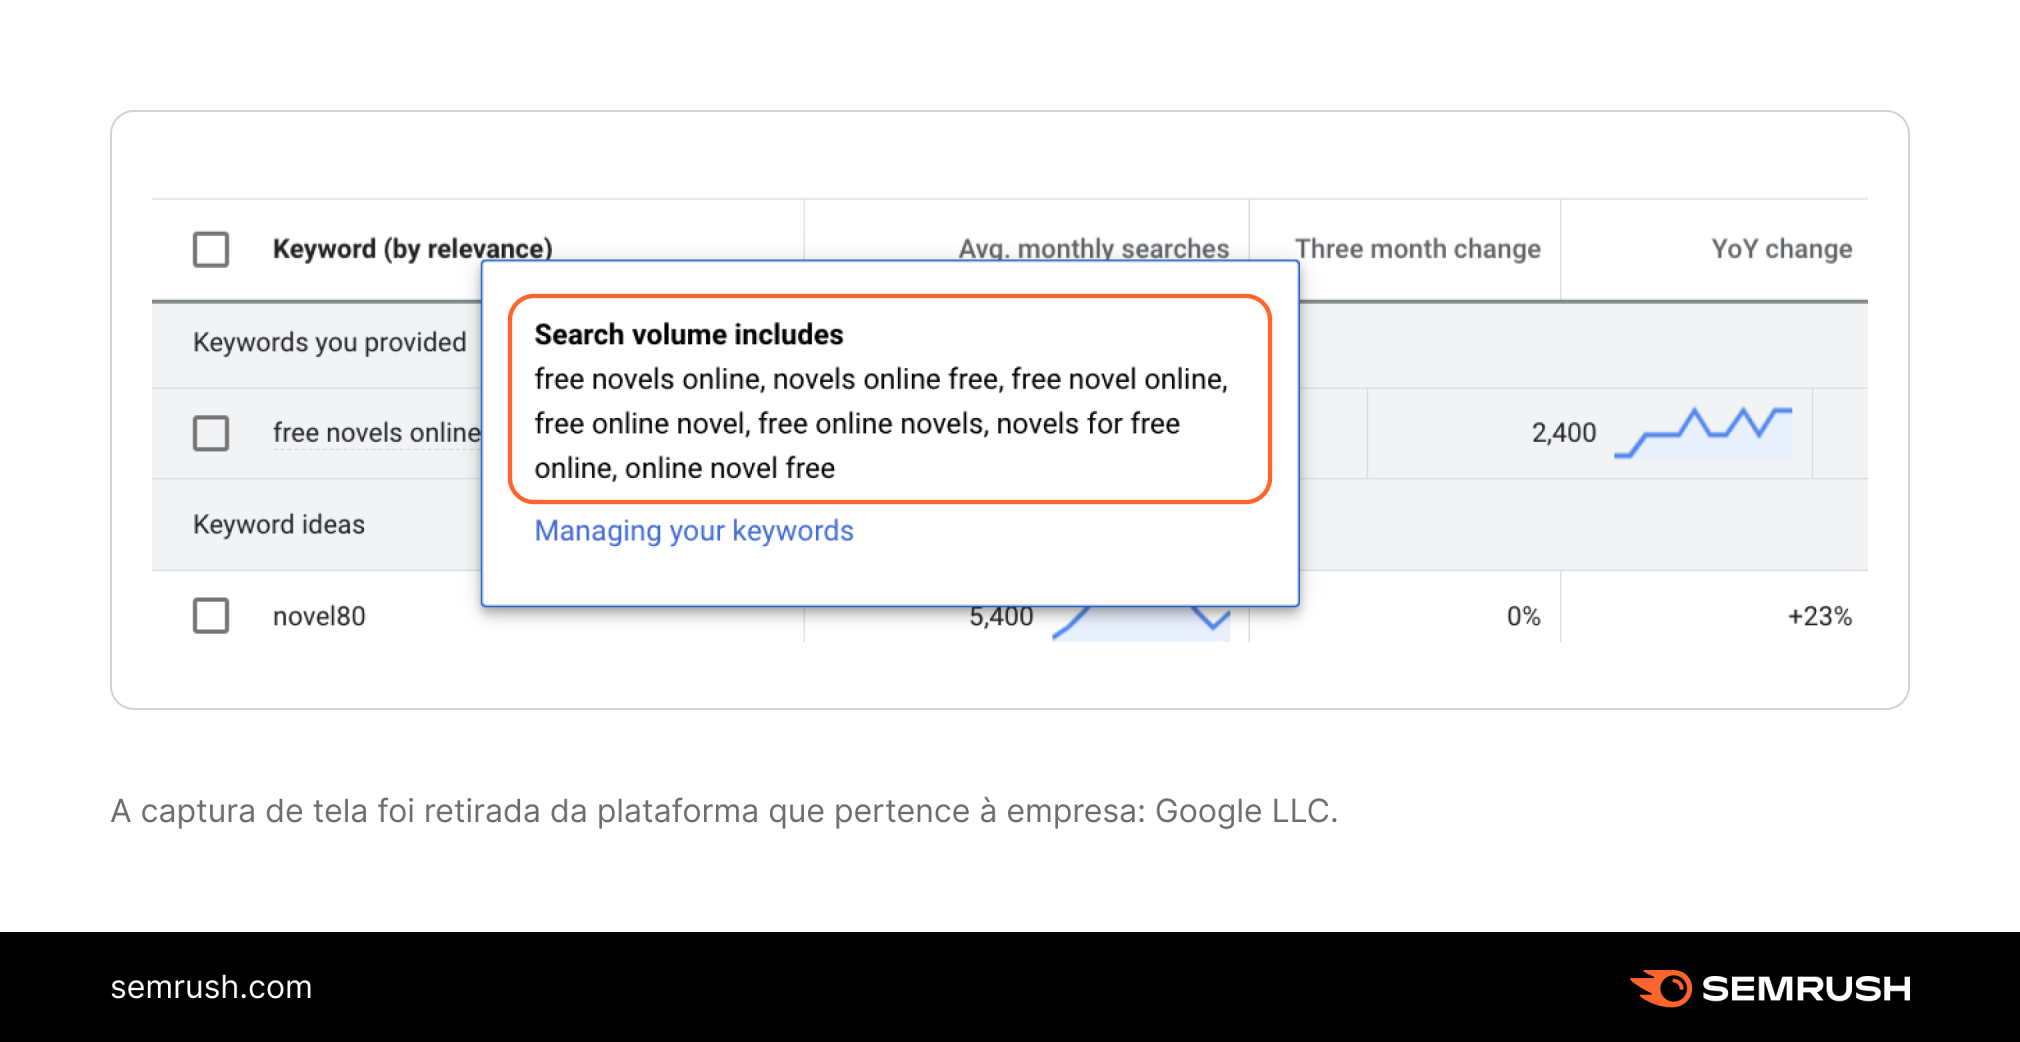Click the Semrush flame icon
2020x1042 pixels.
point(1663,988)
